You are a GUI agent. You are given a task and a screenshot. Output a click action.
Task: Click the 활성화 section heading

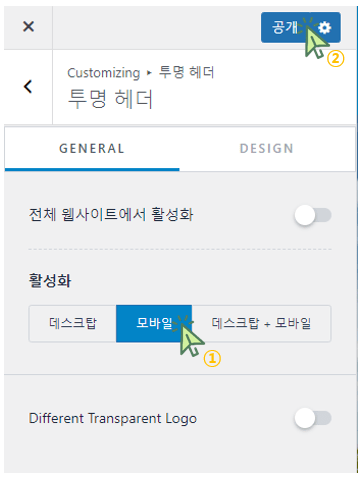pyautogui.click(x=50, y=280)
